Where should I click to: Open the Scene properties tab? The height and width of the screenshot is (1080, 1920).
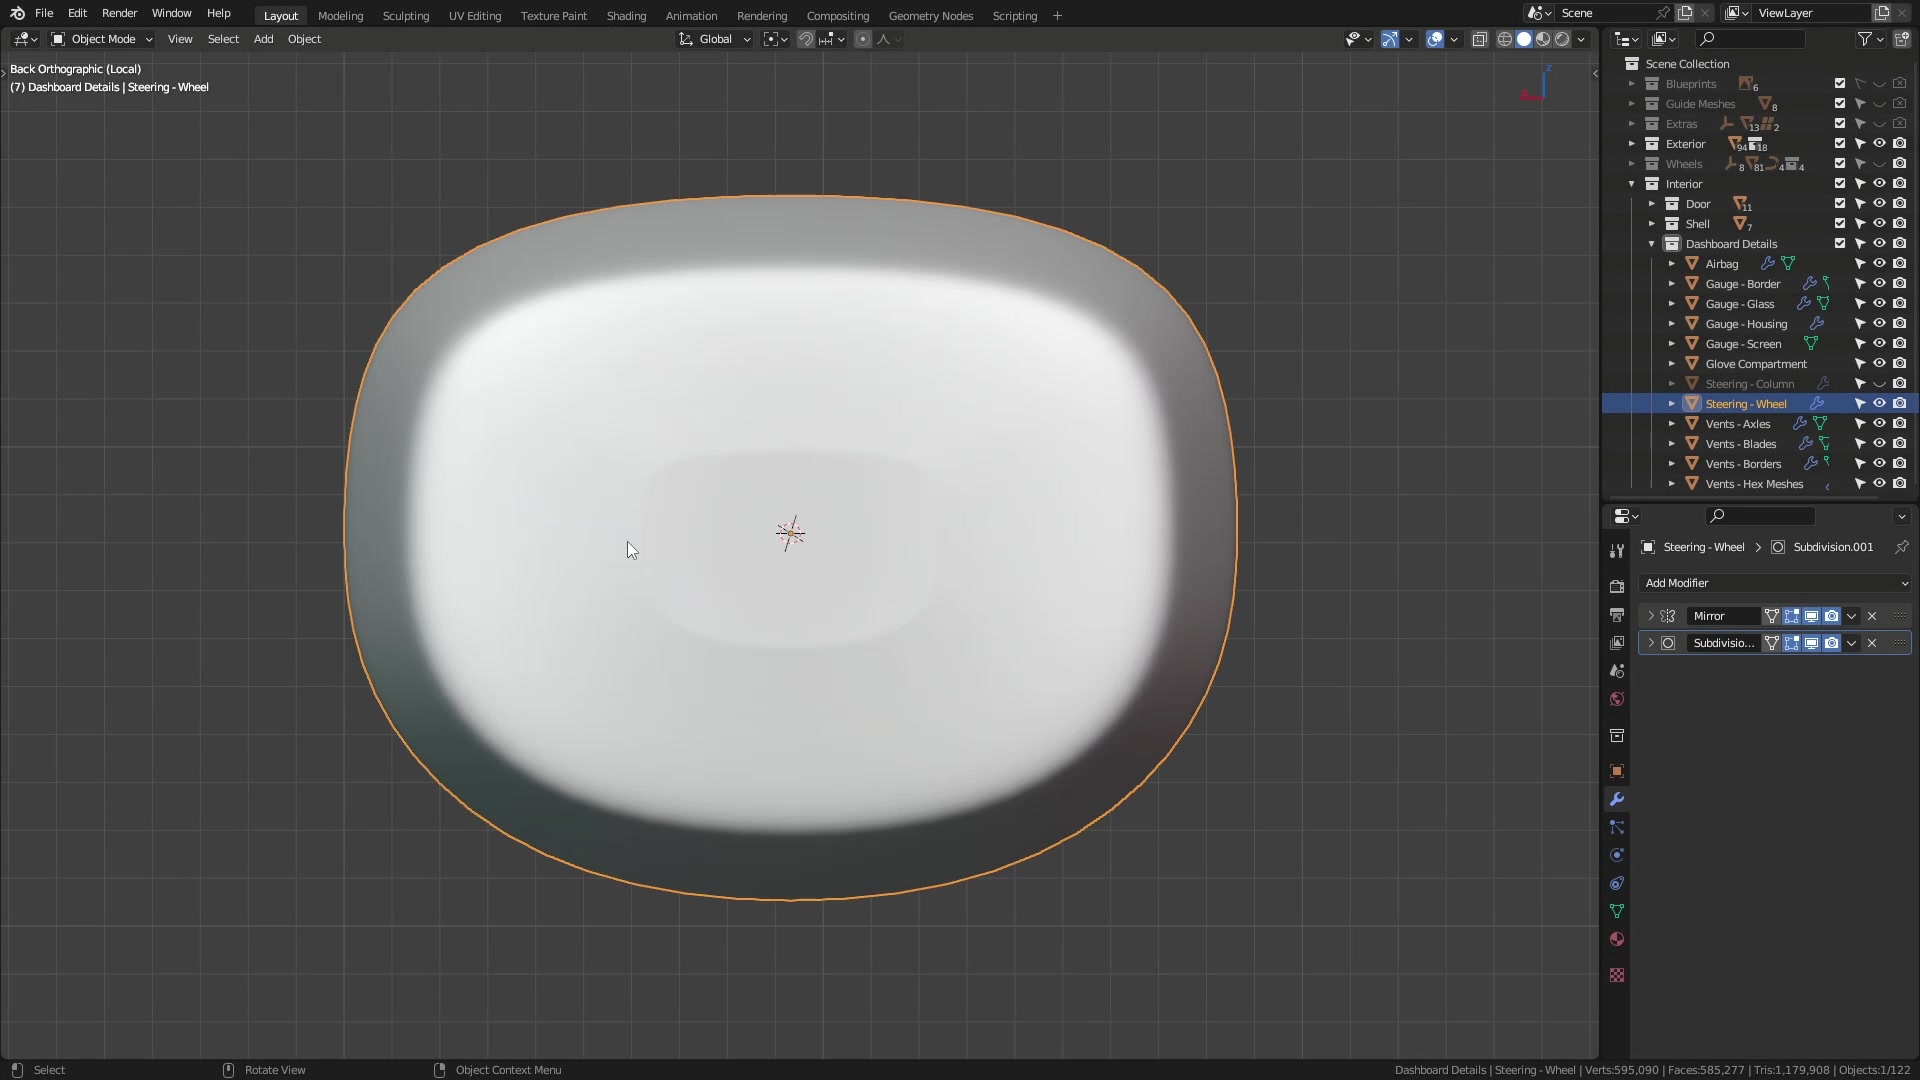click(1617, 671)
